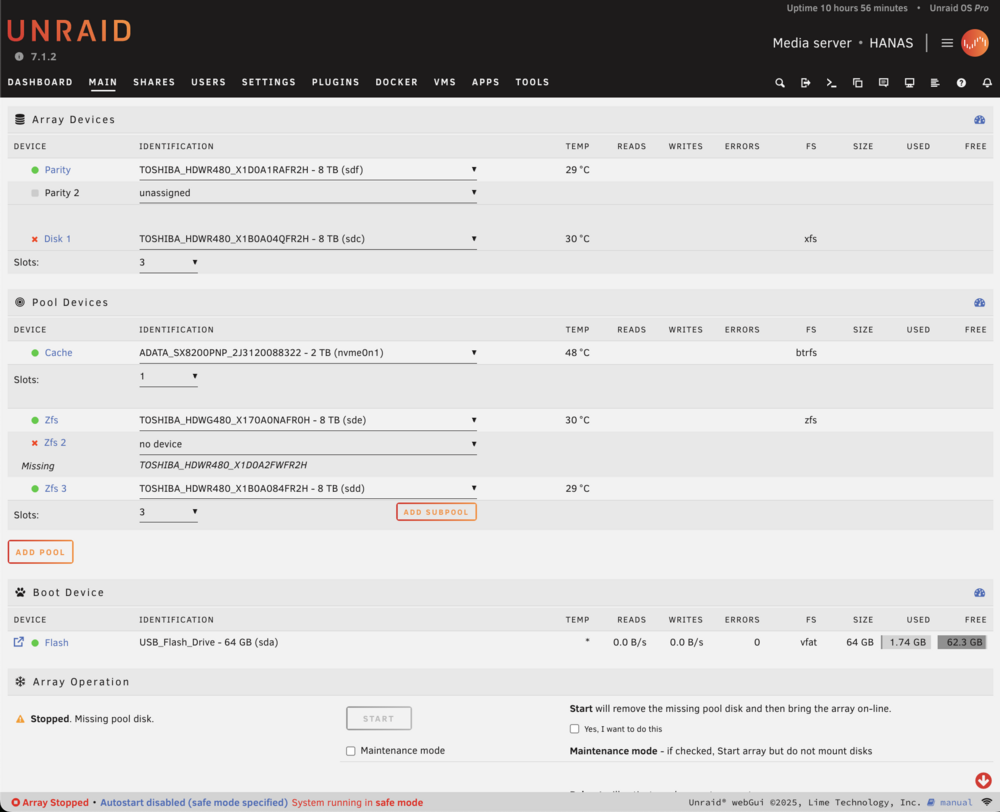
Task: Click the wifi status icon in footer
Action: [987, 802]
